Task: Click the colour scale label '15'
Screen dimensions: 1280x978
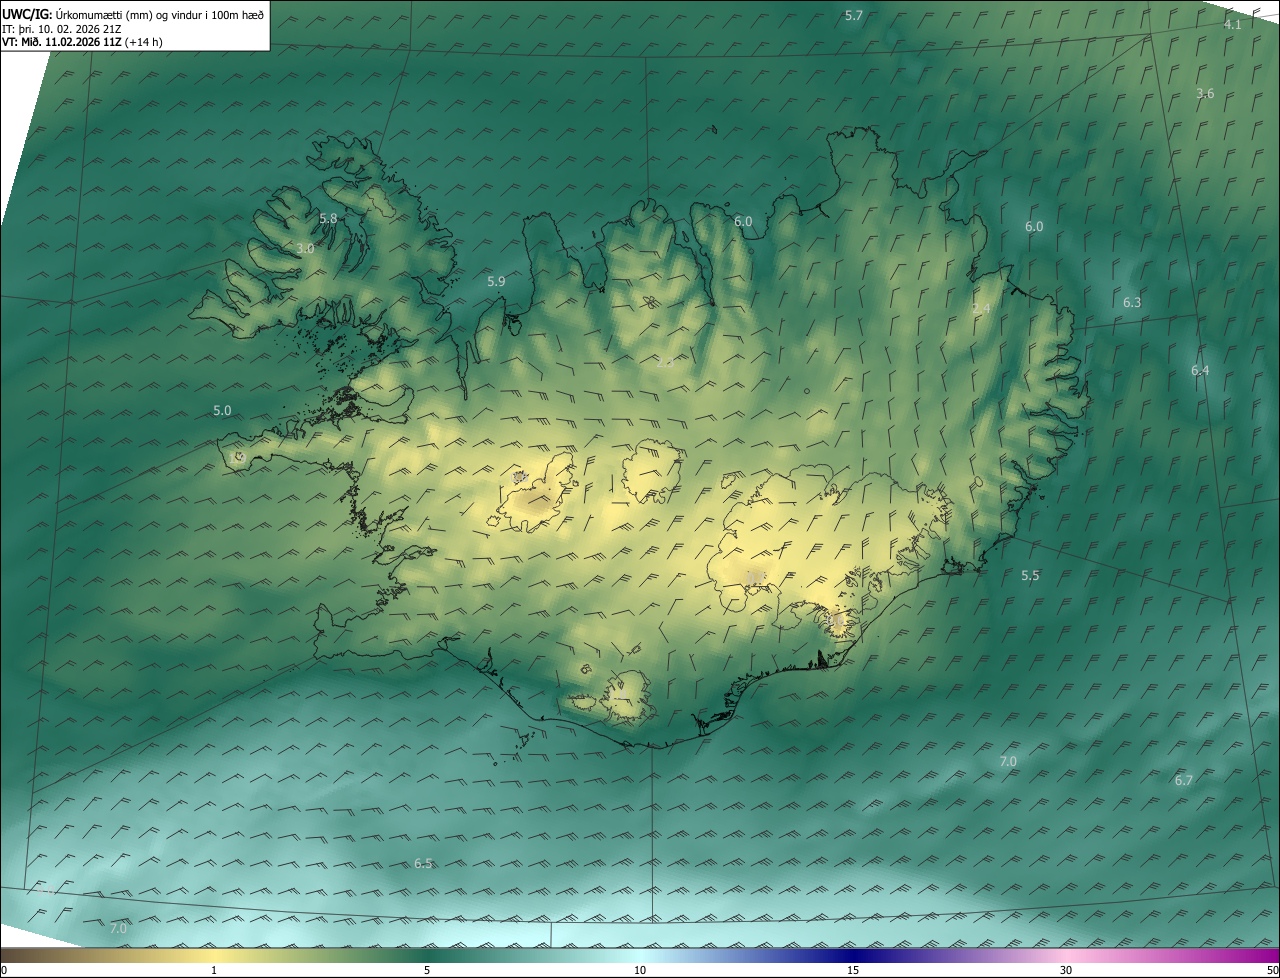Action: (x=853, y=970)
